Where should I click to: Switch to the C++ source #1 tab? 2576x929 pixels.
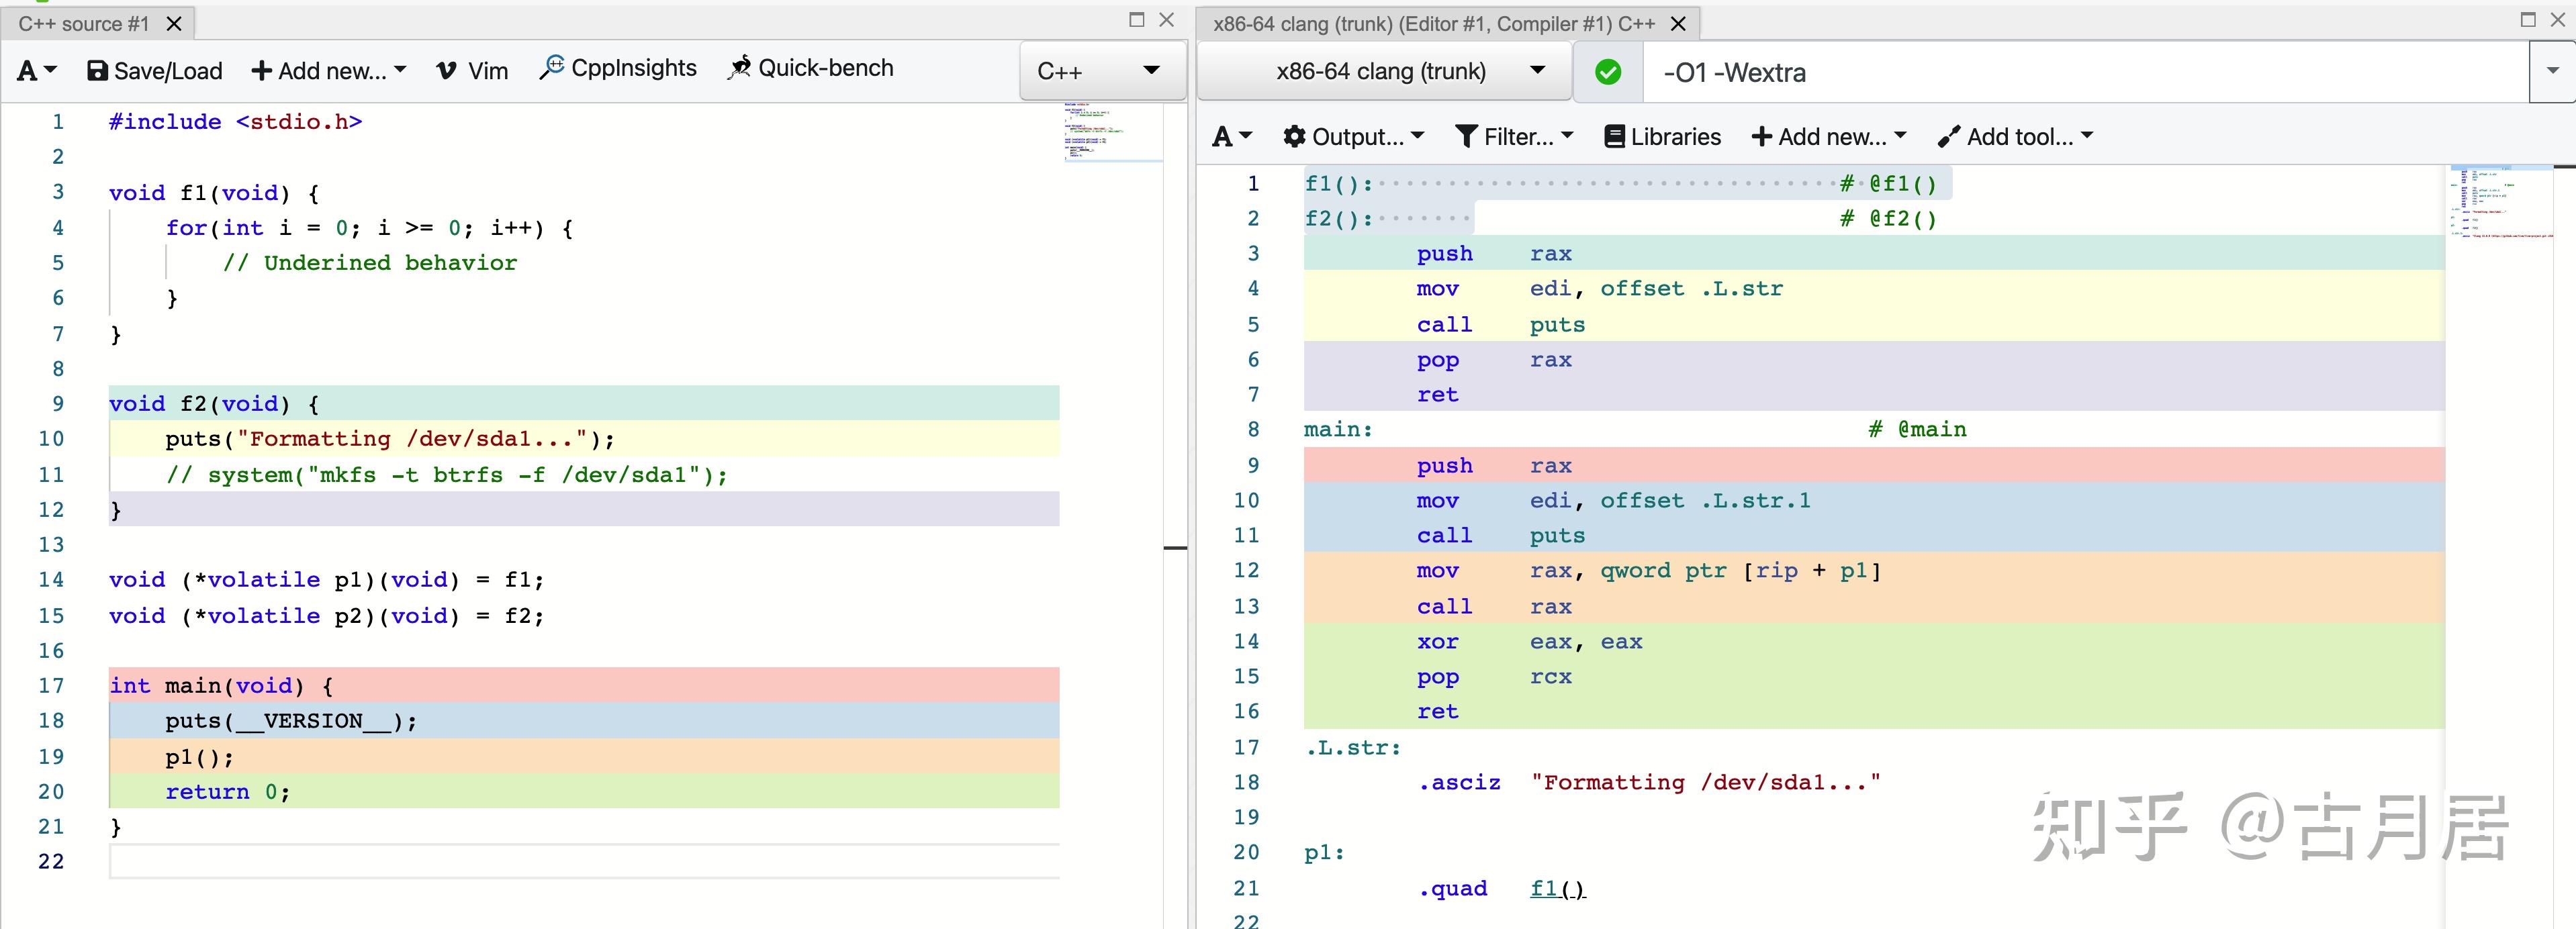click(84, 24)
